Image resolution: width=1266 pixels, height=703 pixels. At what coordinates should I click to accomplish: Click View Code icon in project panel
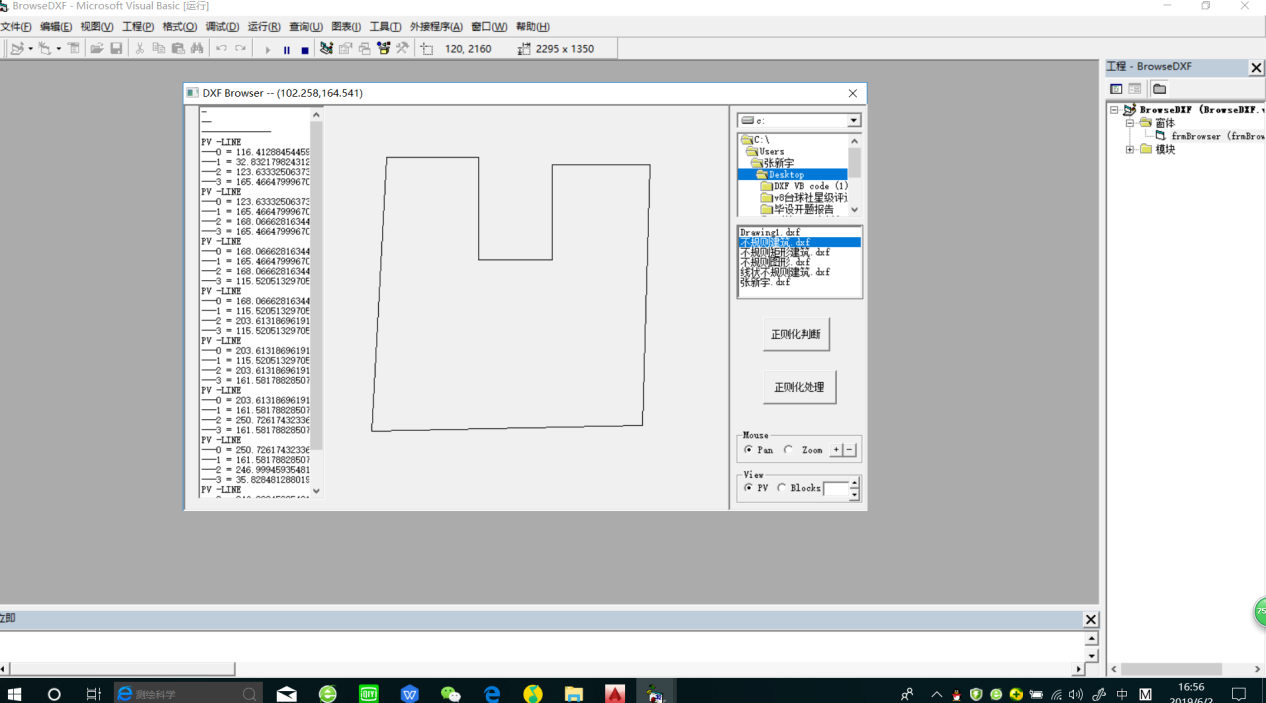click(1116, 89)
